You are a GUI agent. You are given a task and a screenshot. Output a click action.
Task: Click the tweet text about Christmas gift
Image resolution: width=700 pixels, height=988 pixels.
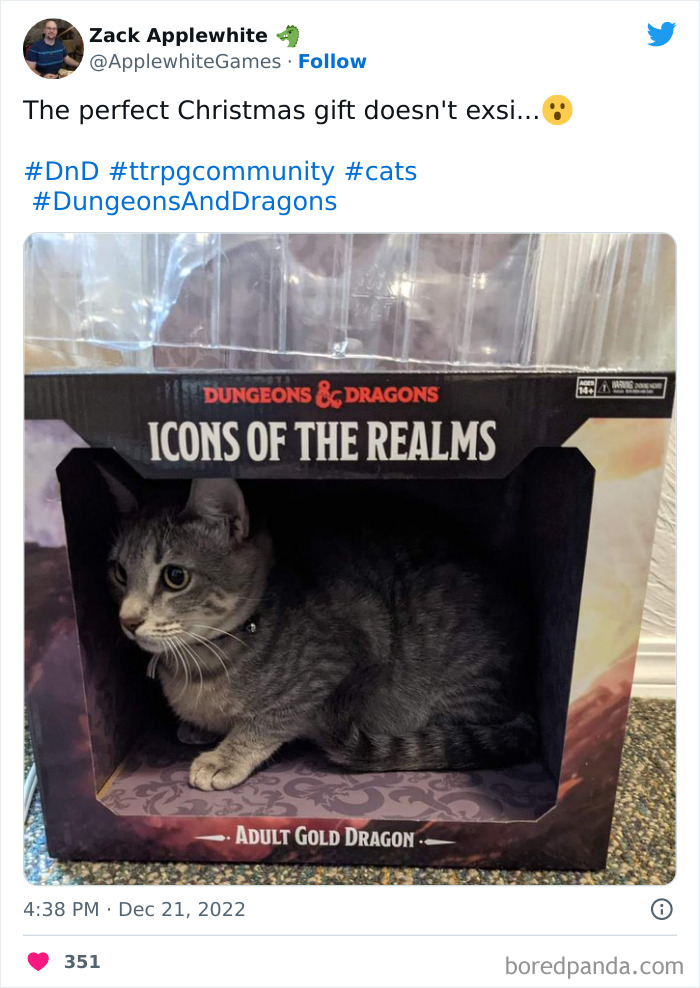[x=281, y=110]
